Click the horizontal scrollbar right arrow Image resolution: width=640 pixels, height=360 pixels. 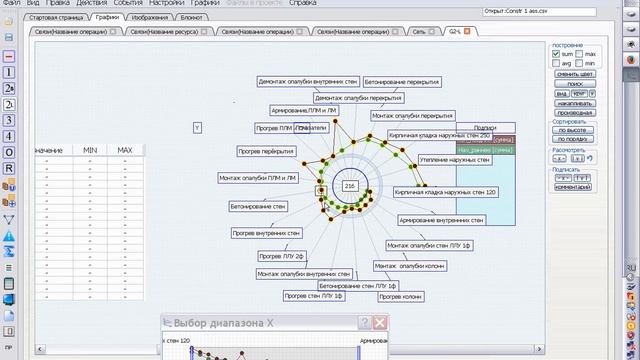pos(539,349)
